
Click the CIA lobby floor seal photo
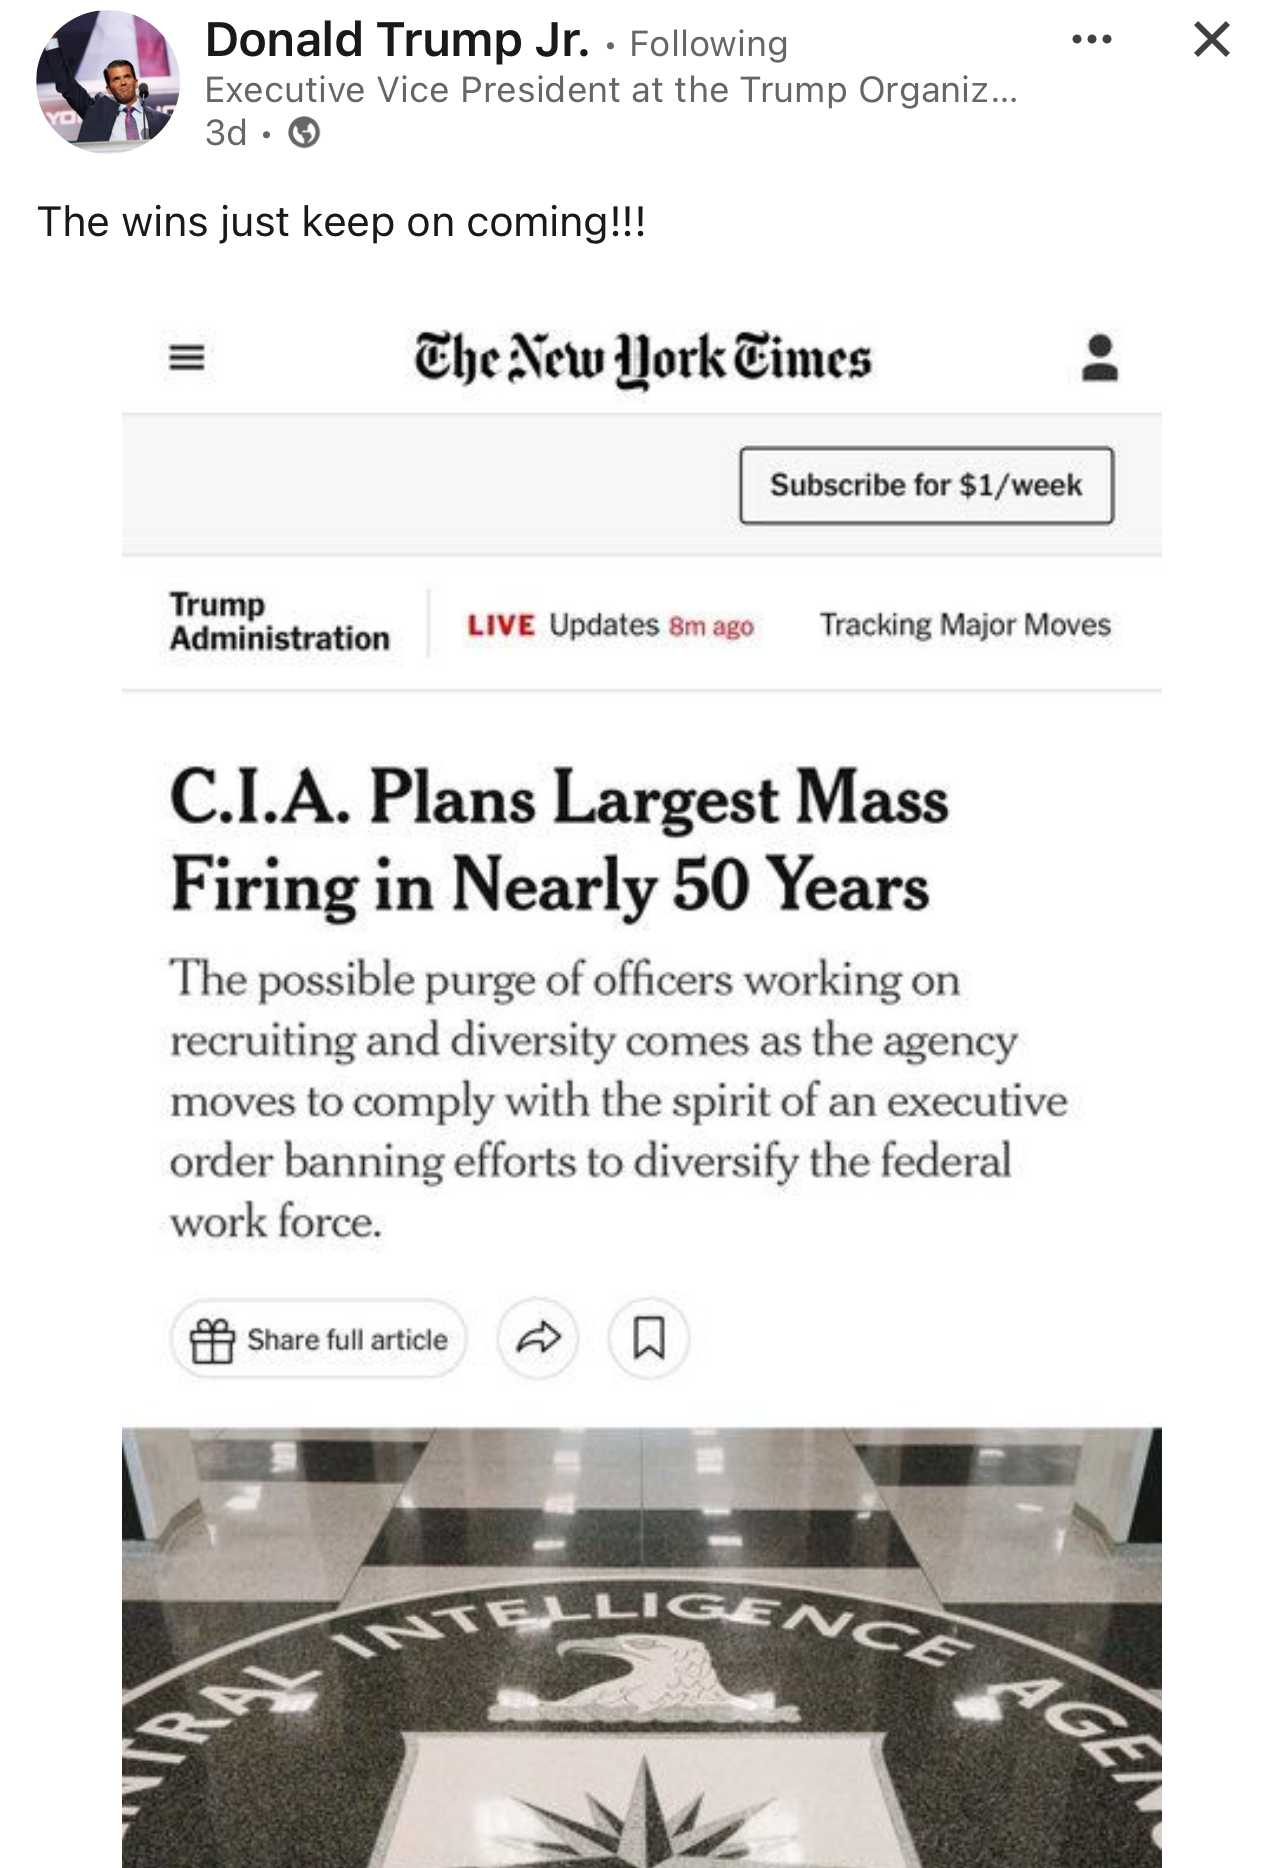(x=642, y=1647)
